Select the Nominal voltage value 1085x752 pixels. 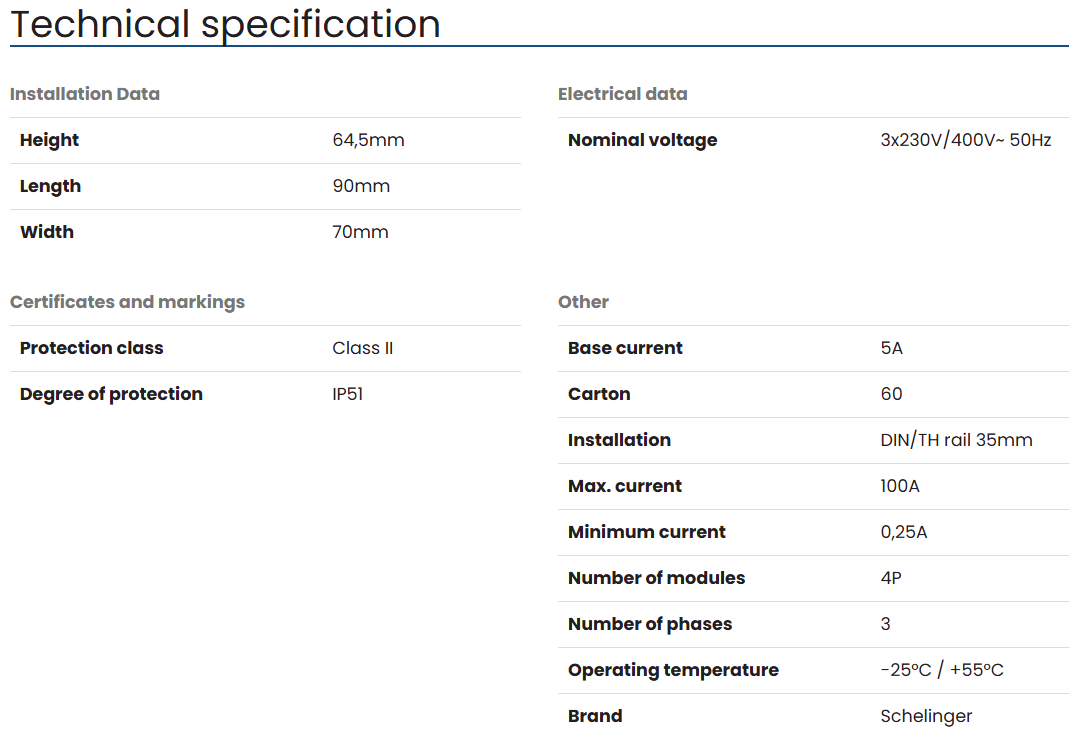coord(965,140)
